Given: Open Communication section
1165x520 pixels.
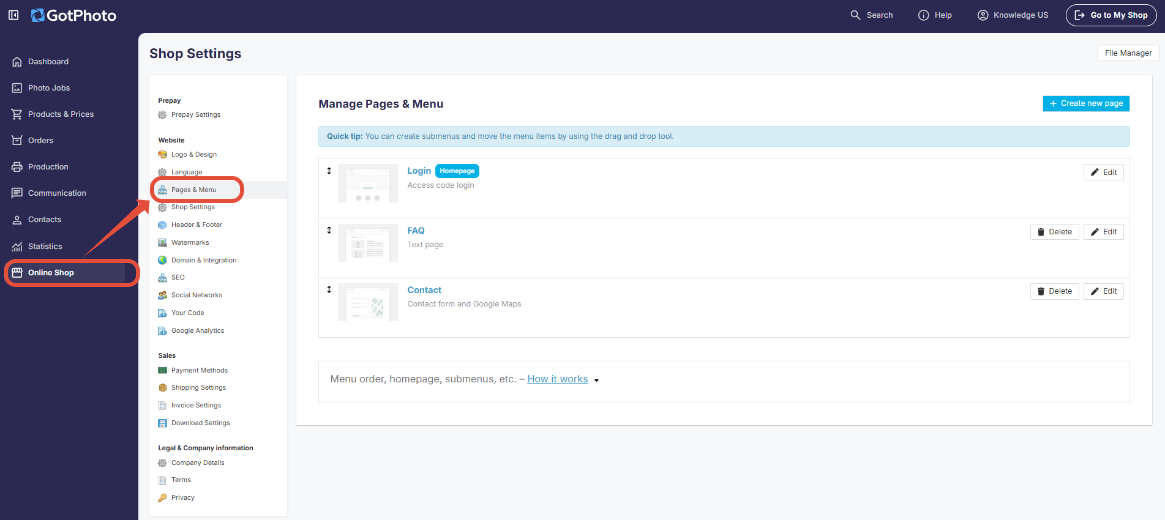Looking at the screenshot, I should pos(56,193).
